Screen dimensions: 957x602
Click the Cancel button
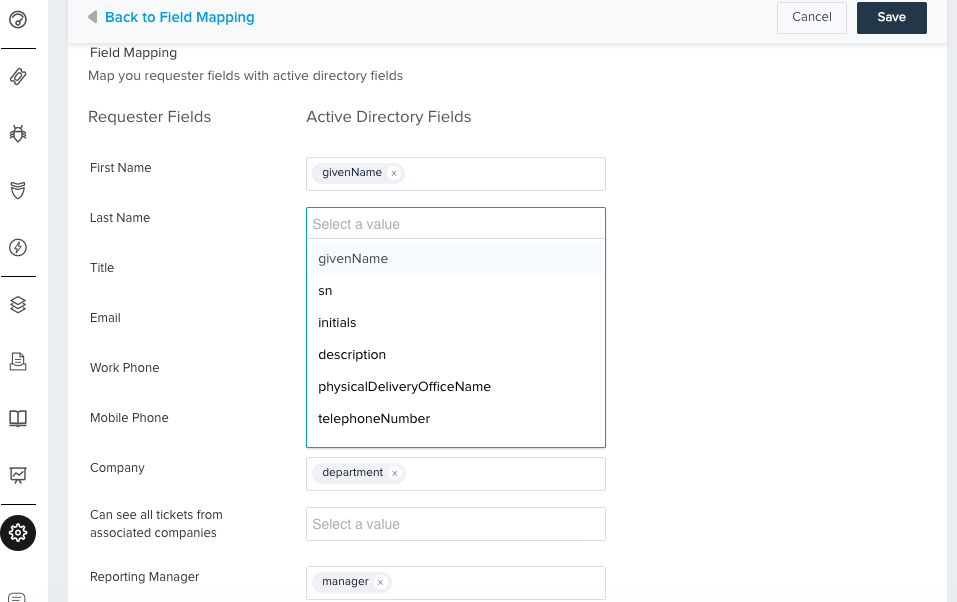(x=812, y=18)
